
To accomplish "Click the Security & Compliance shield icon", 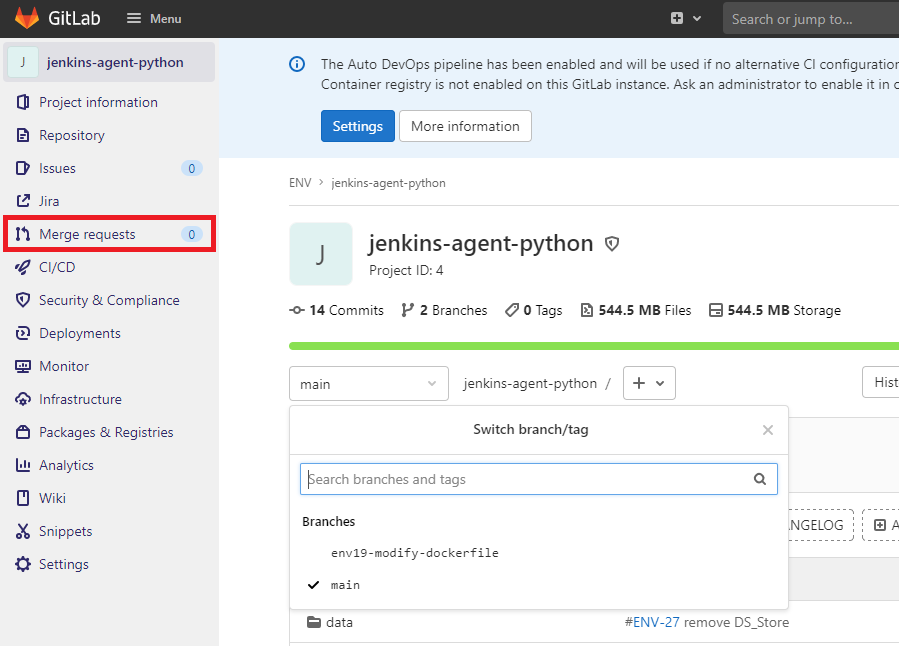I will [x=23, y=300].
